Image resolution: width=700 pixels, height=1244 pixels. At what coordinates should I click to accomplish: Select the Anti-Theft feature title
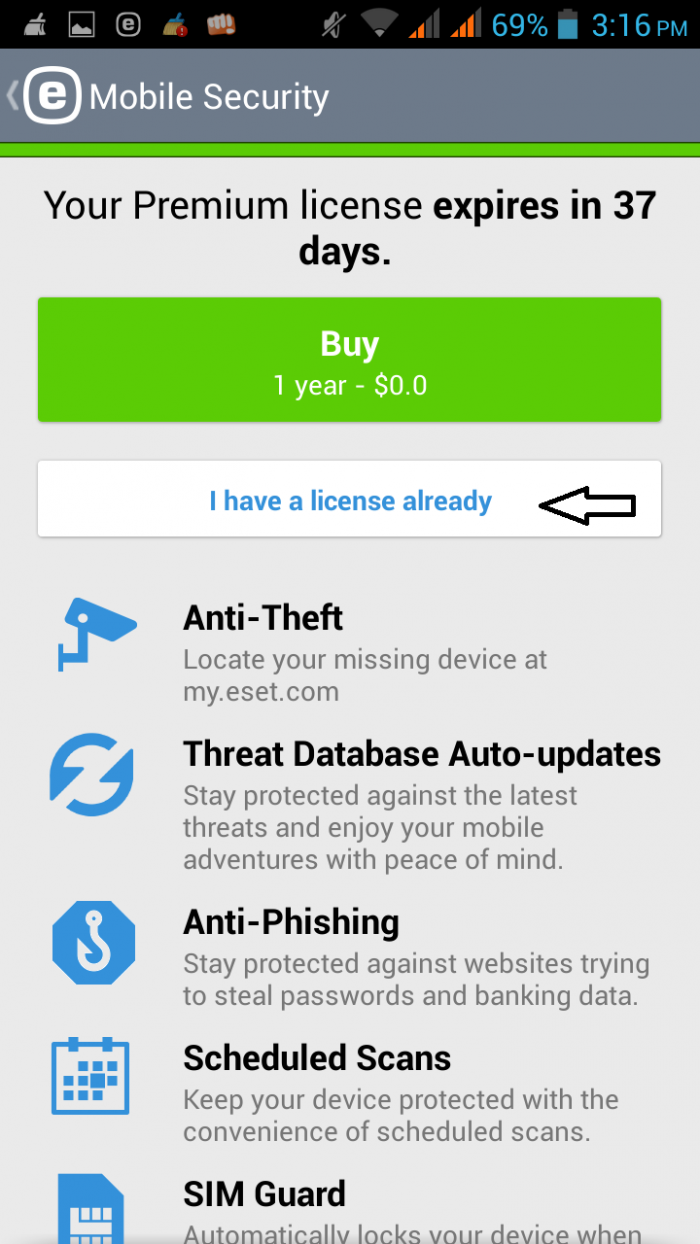point(263,618)
